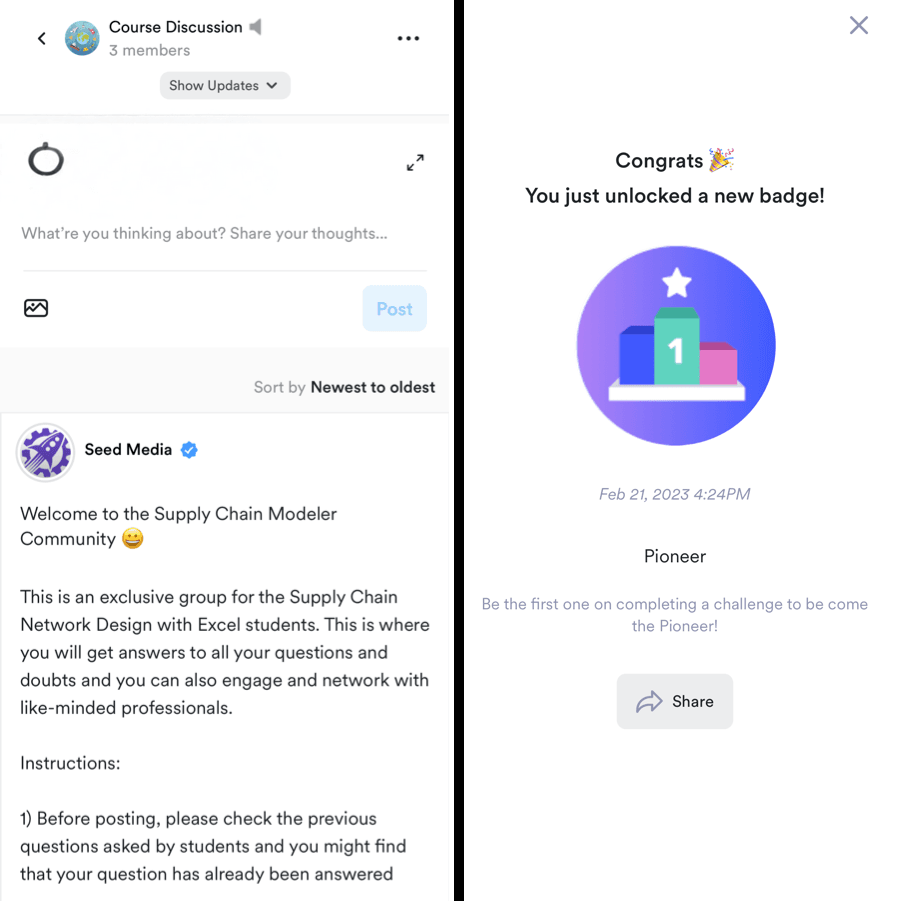This screenshot has width=900, height=901.
Task: Click the blue verified badge icon
Action: click(x=189, y=450)
